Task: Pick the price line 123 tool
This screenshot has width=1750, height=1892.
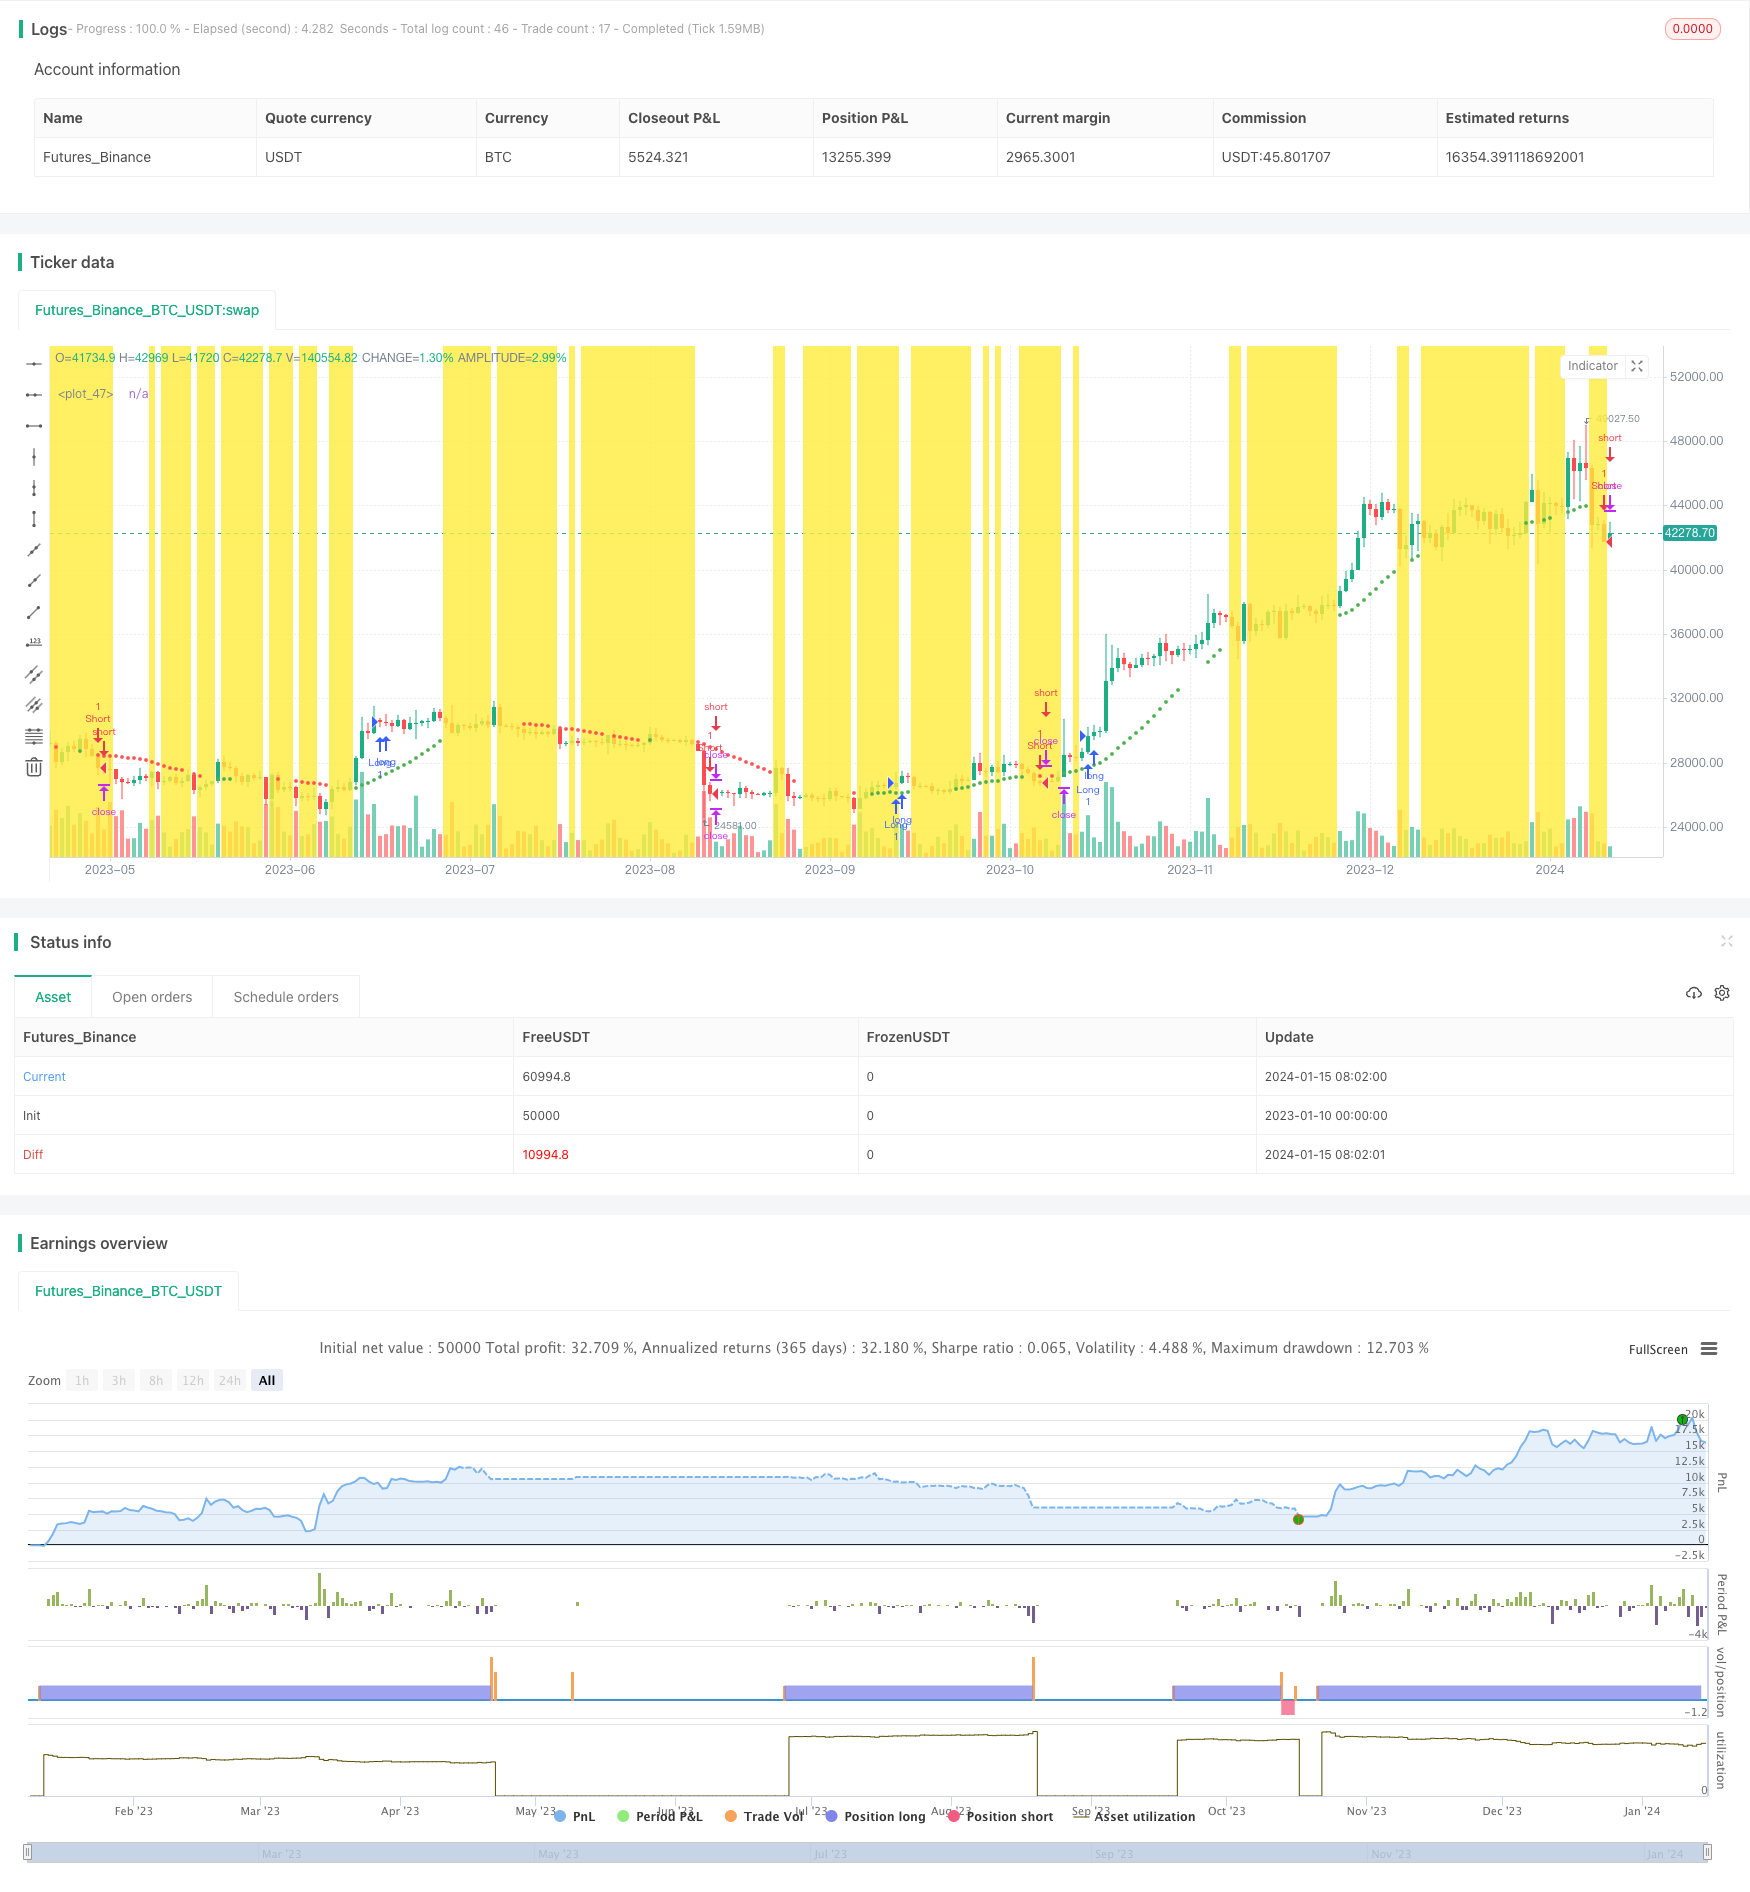Action: click(34, 642)
